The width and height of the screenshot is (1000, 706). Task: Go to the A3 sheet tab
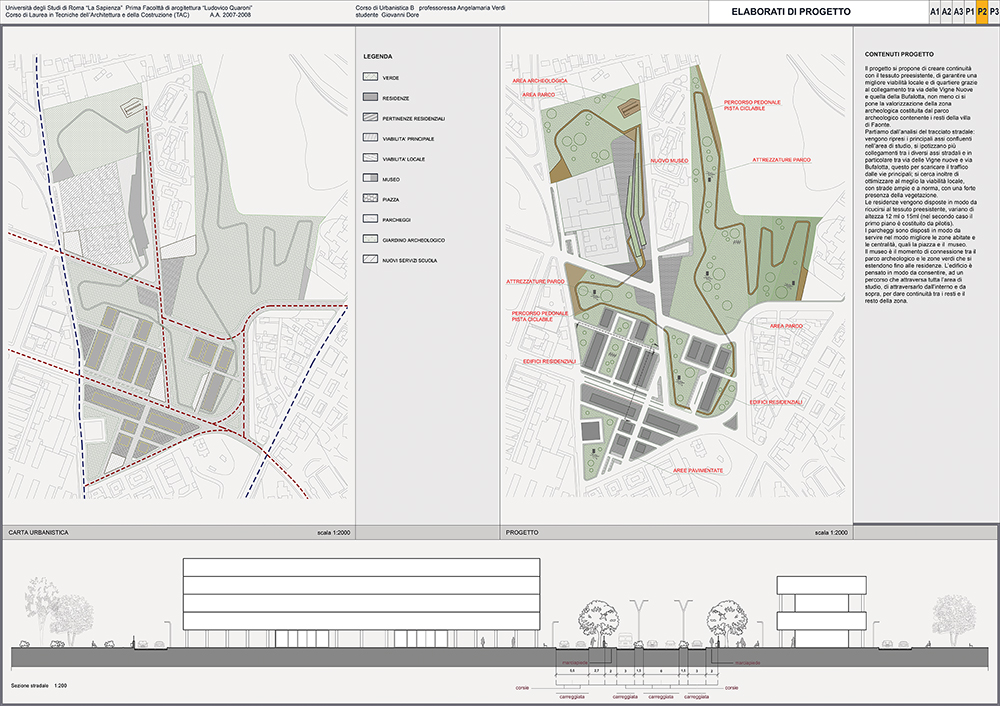[x=958, y=12]
